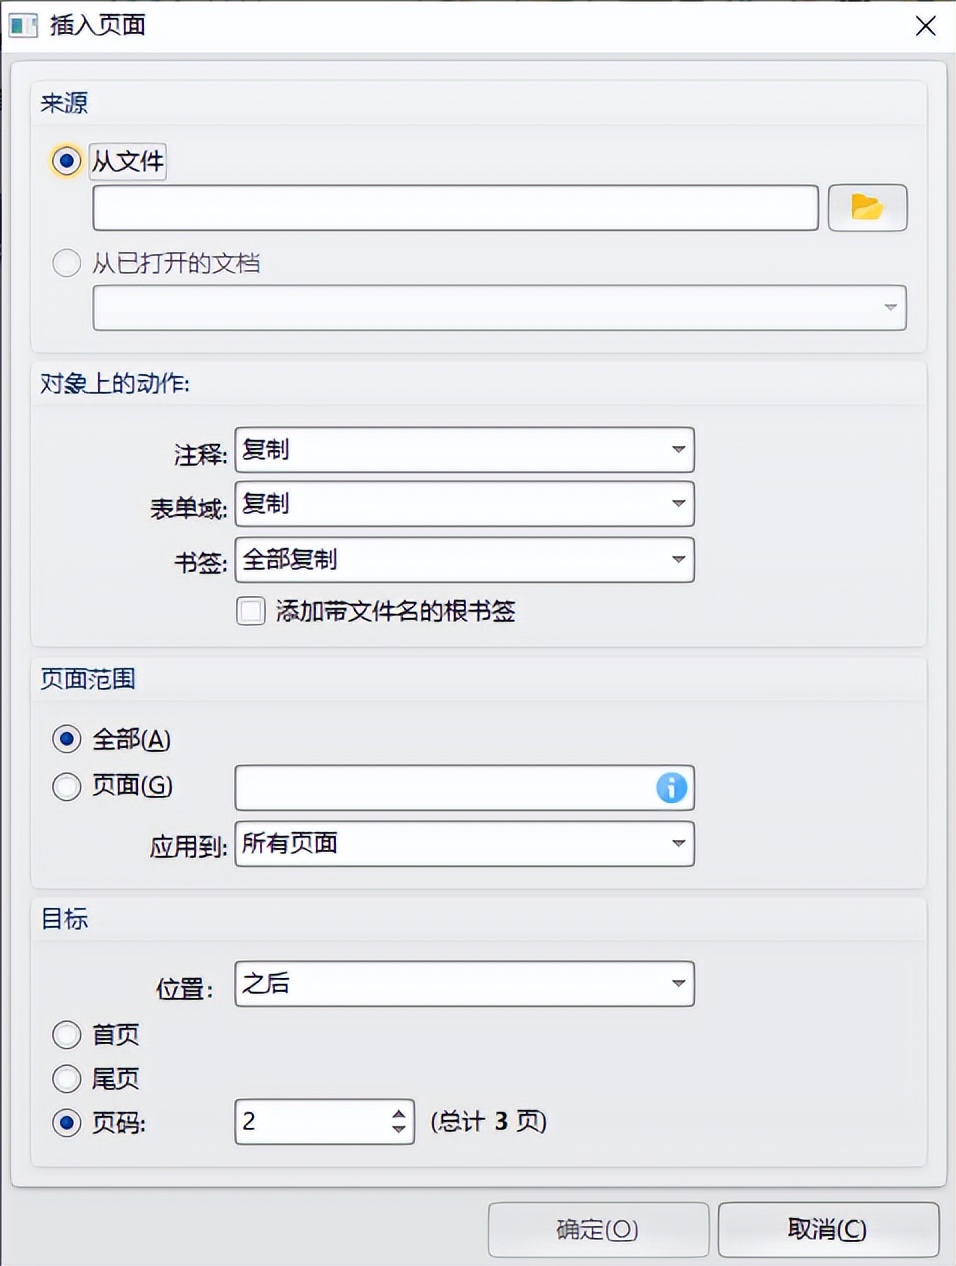This screenshot has height=1266, width=956.
Task: Click the empty file path input field
Action: 455,208
